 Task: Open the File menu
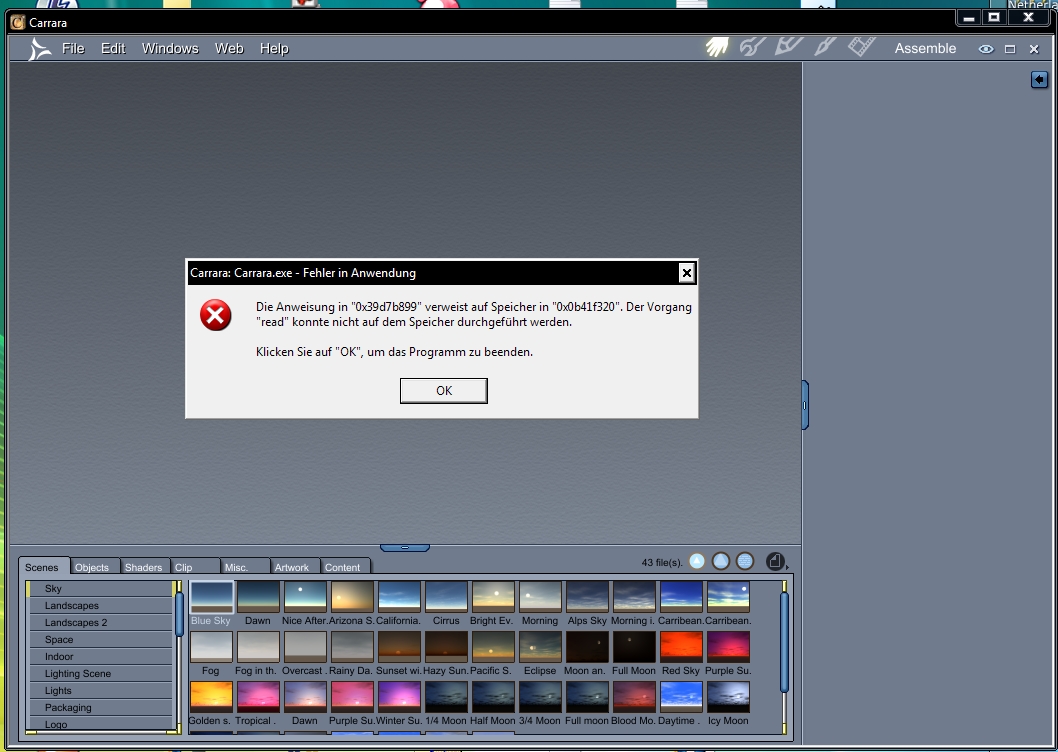73,49
